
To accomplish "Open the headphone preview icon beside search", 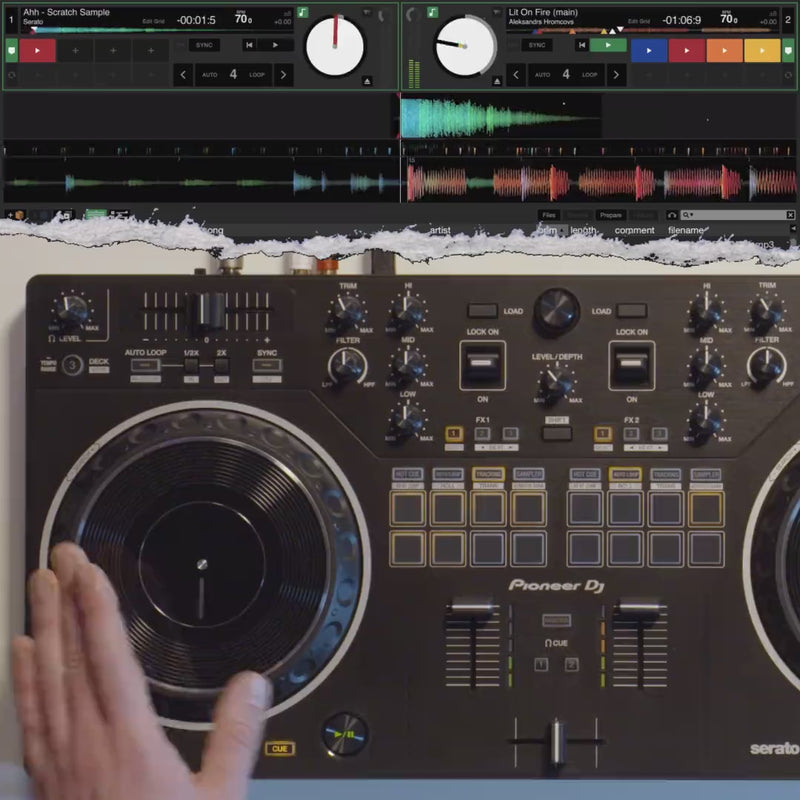I will pyautogui.click(x=672, y=215).
